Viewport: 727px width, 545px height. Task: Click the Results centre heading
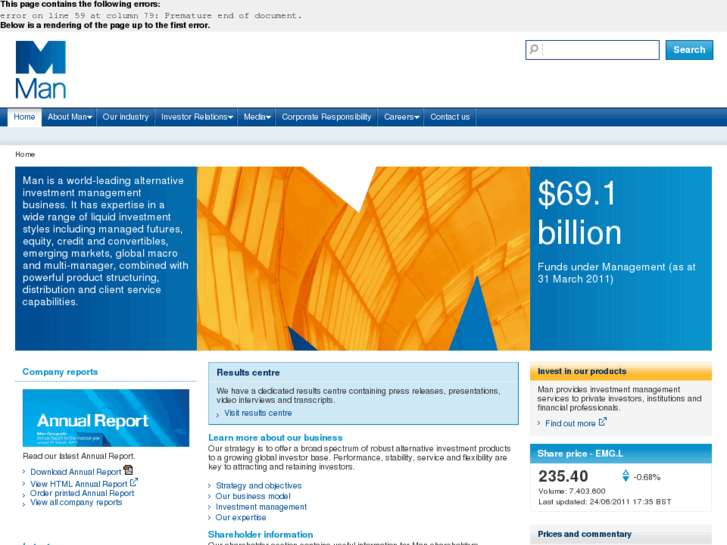248,372
